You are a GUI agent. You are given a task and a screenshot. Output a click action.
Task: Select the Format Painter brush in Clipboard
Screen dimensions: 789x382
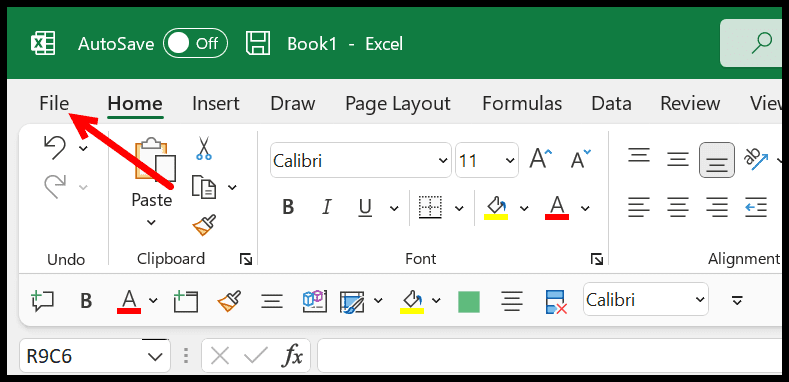204,225
